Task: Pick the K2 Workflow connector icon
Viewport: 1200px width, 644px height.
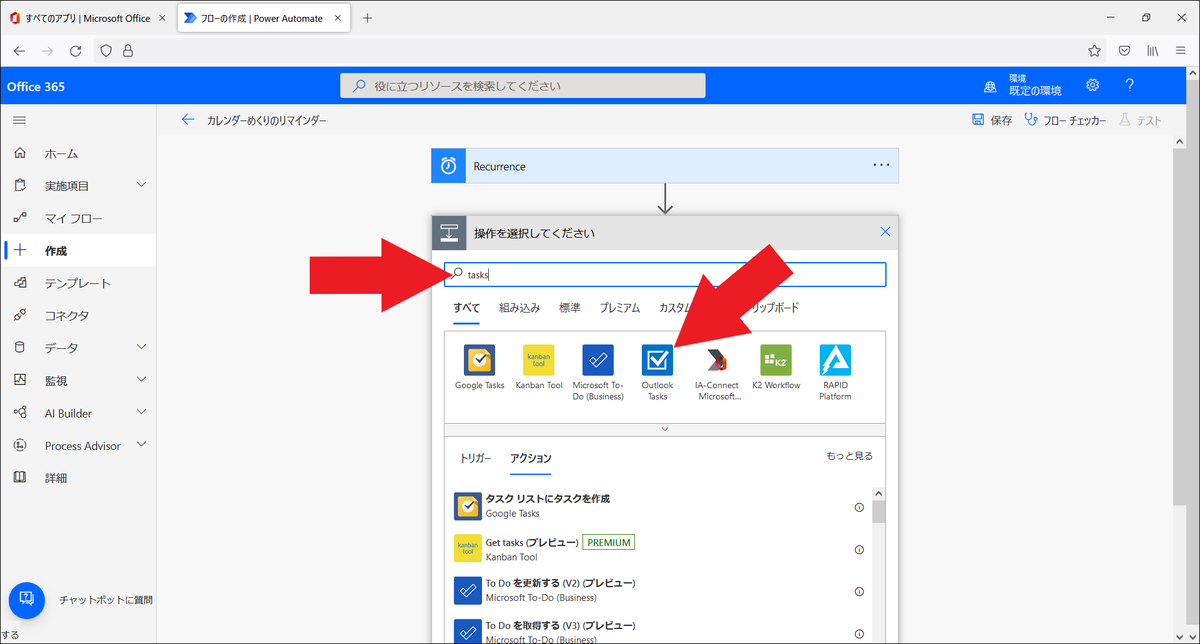Action: [x=776, y=360]
